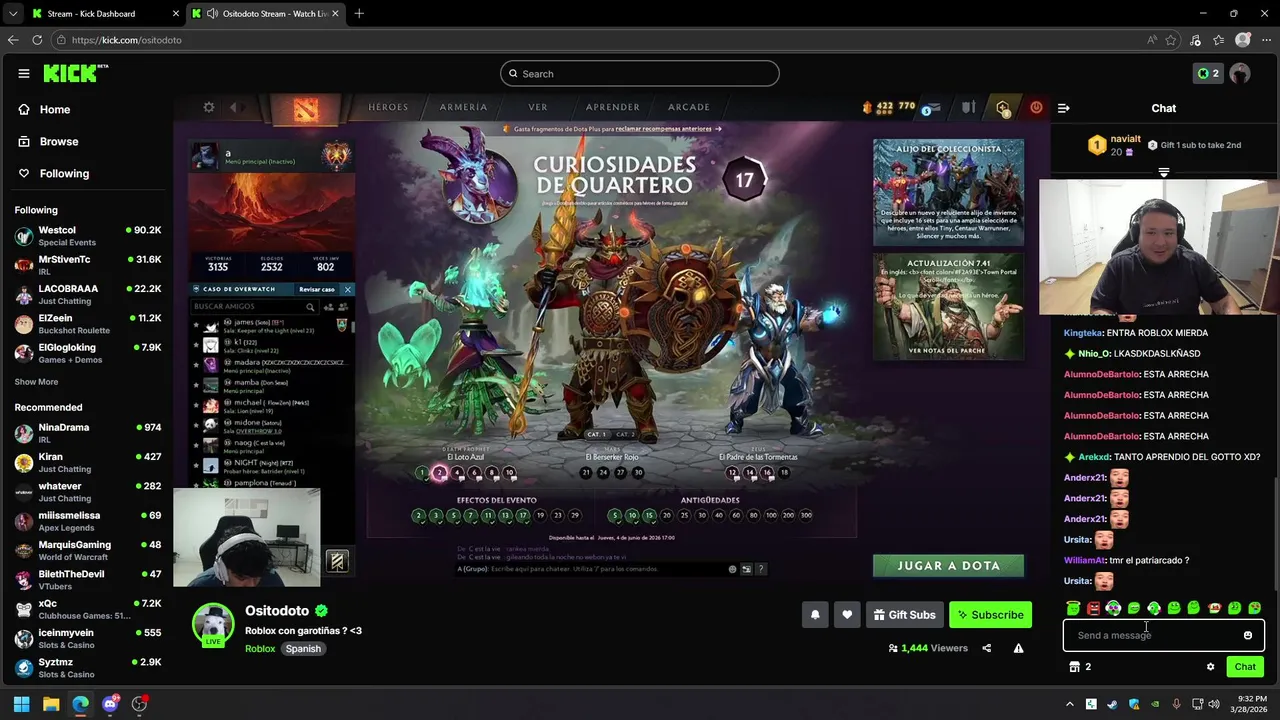
Task: Click the Spanish language tag
Action: tap(303, 649)
